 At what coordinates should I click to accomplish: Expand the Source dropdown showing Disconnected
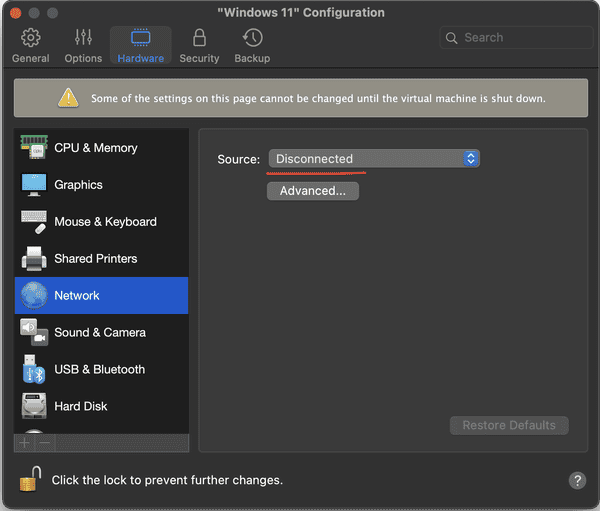click(374, 159)
